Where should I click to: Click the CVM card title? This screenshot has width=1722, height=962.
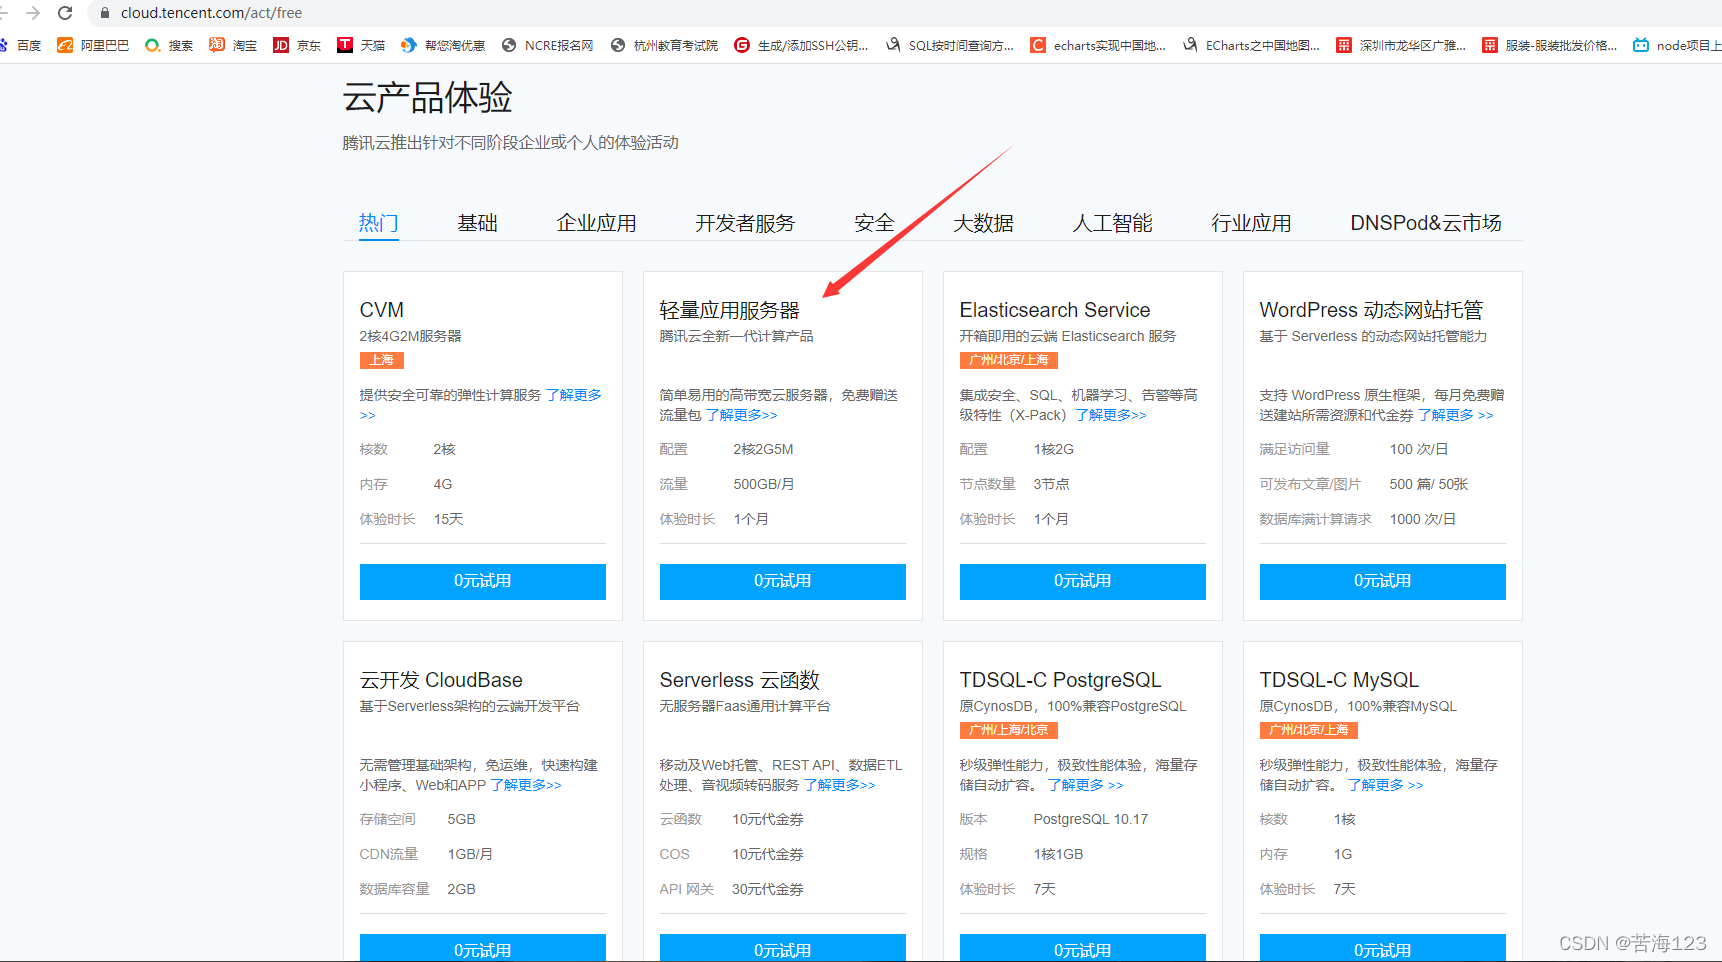382,310
